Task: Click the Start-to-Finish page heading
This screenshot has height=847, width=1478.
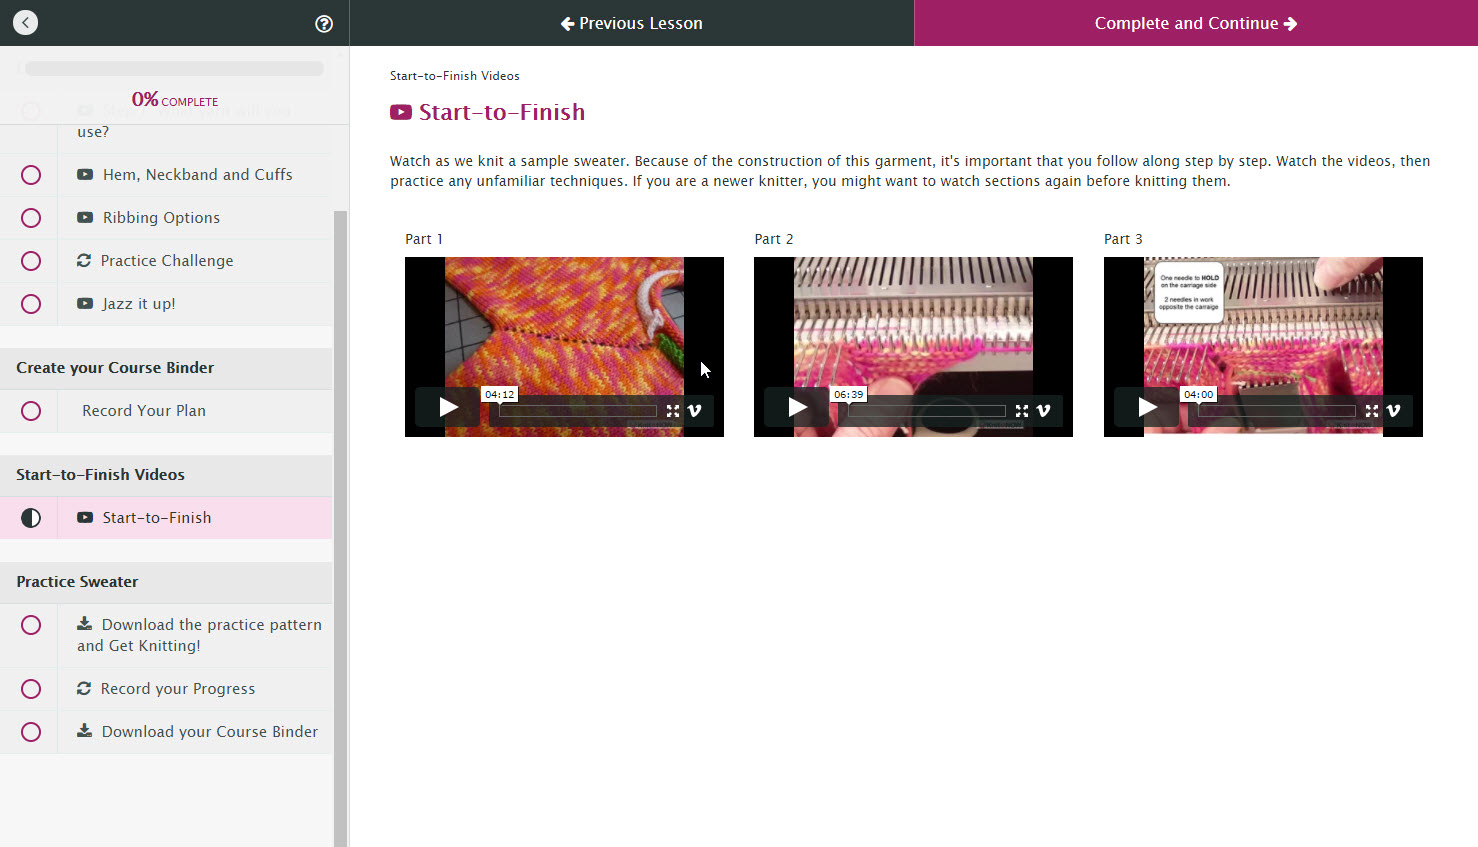Action: tap(502, 112)
